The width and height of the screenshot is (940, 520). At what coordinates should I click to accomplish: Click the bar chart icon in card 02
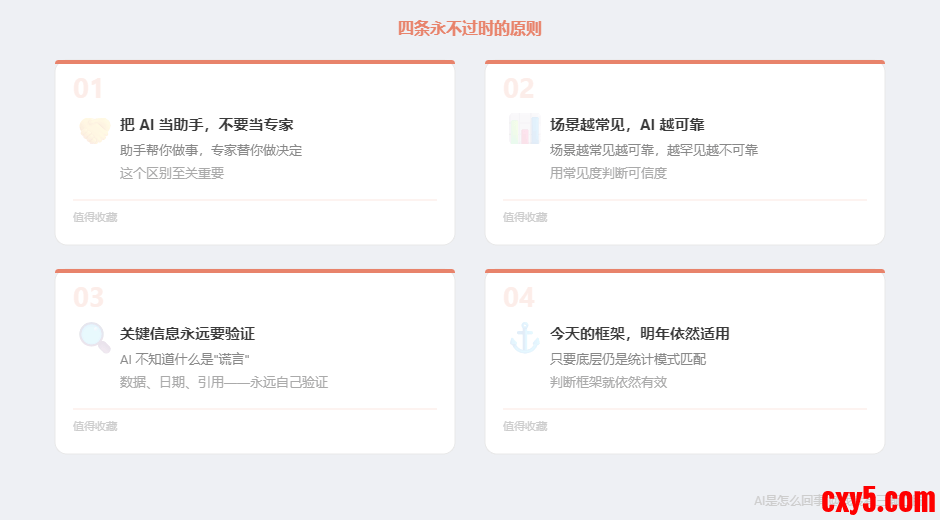click(525, 129)
